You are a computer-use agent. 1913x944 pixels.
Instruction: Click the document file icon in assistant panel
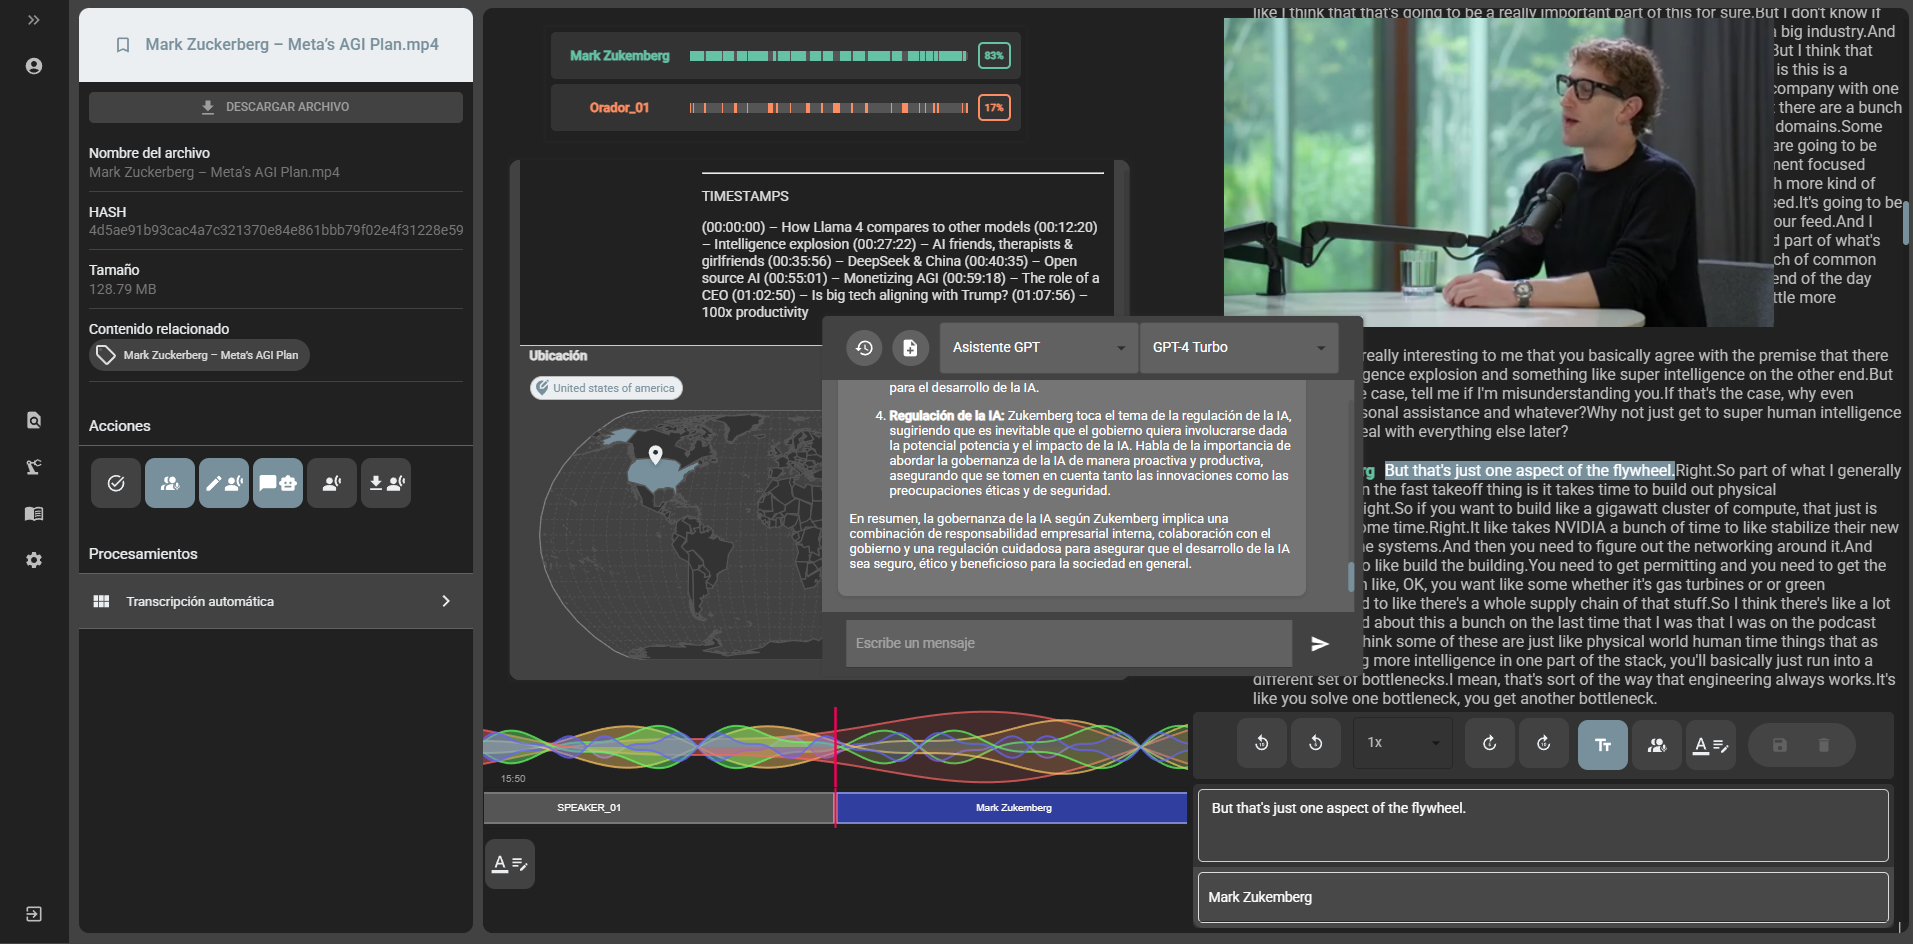(x=910, y=348)
